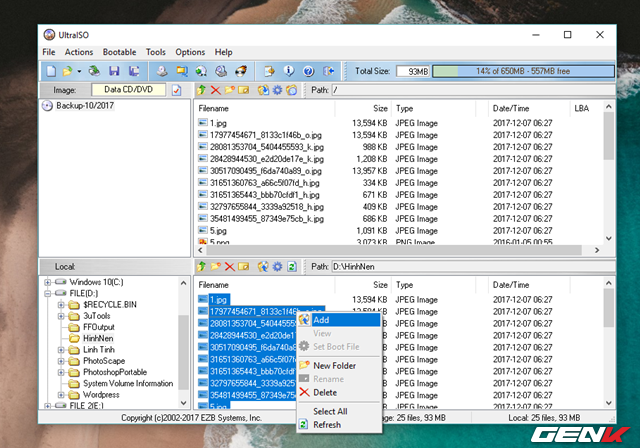This screenshot has height=448, width=640.
Task: Open the Help menu
Action: [223, 52]
